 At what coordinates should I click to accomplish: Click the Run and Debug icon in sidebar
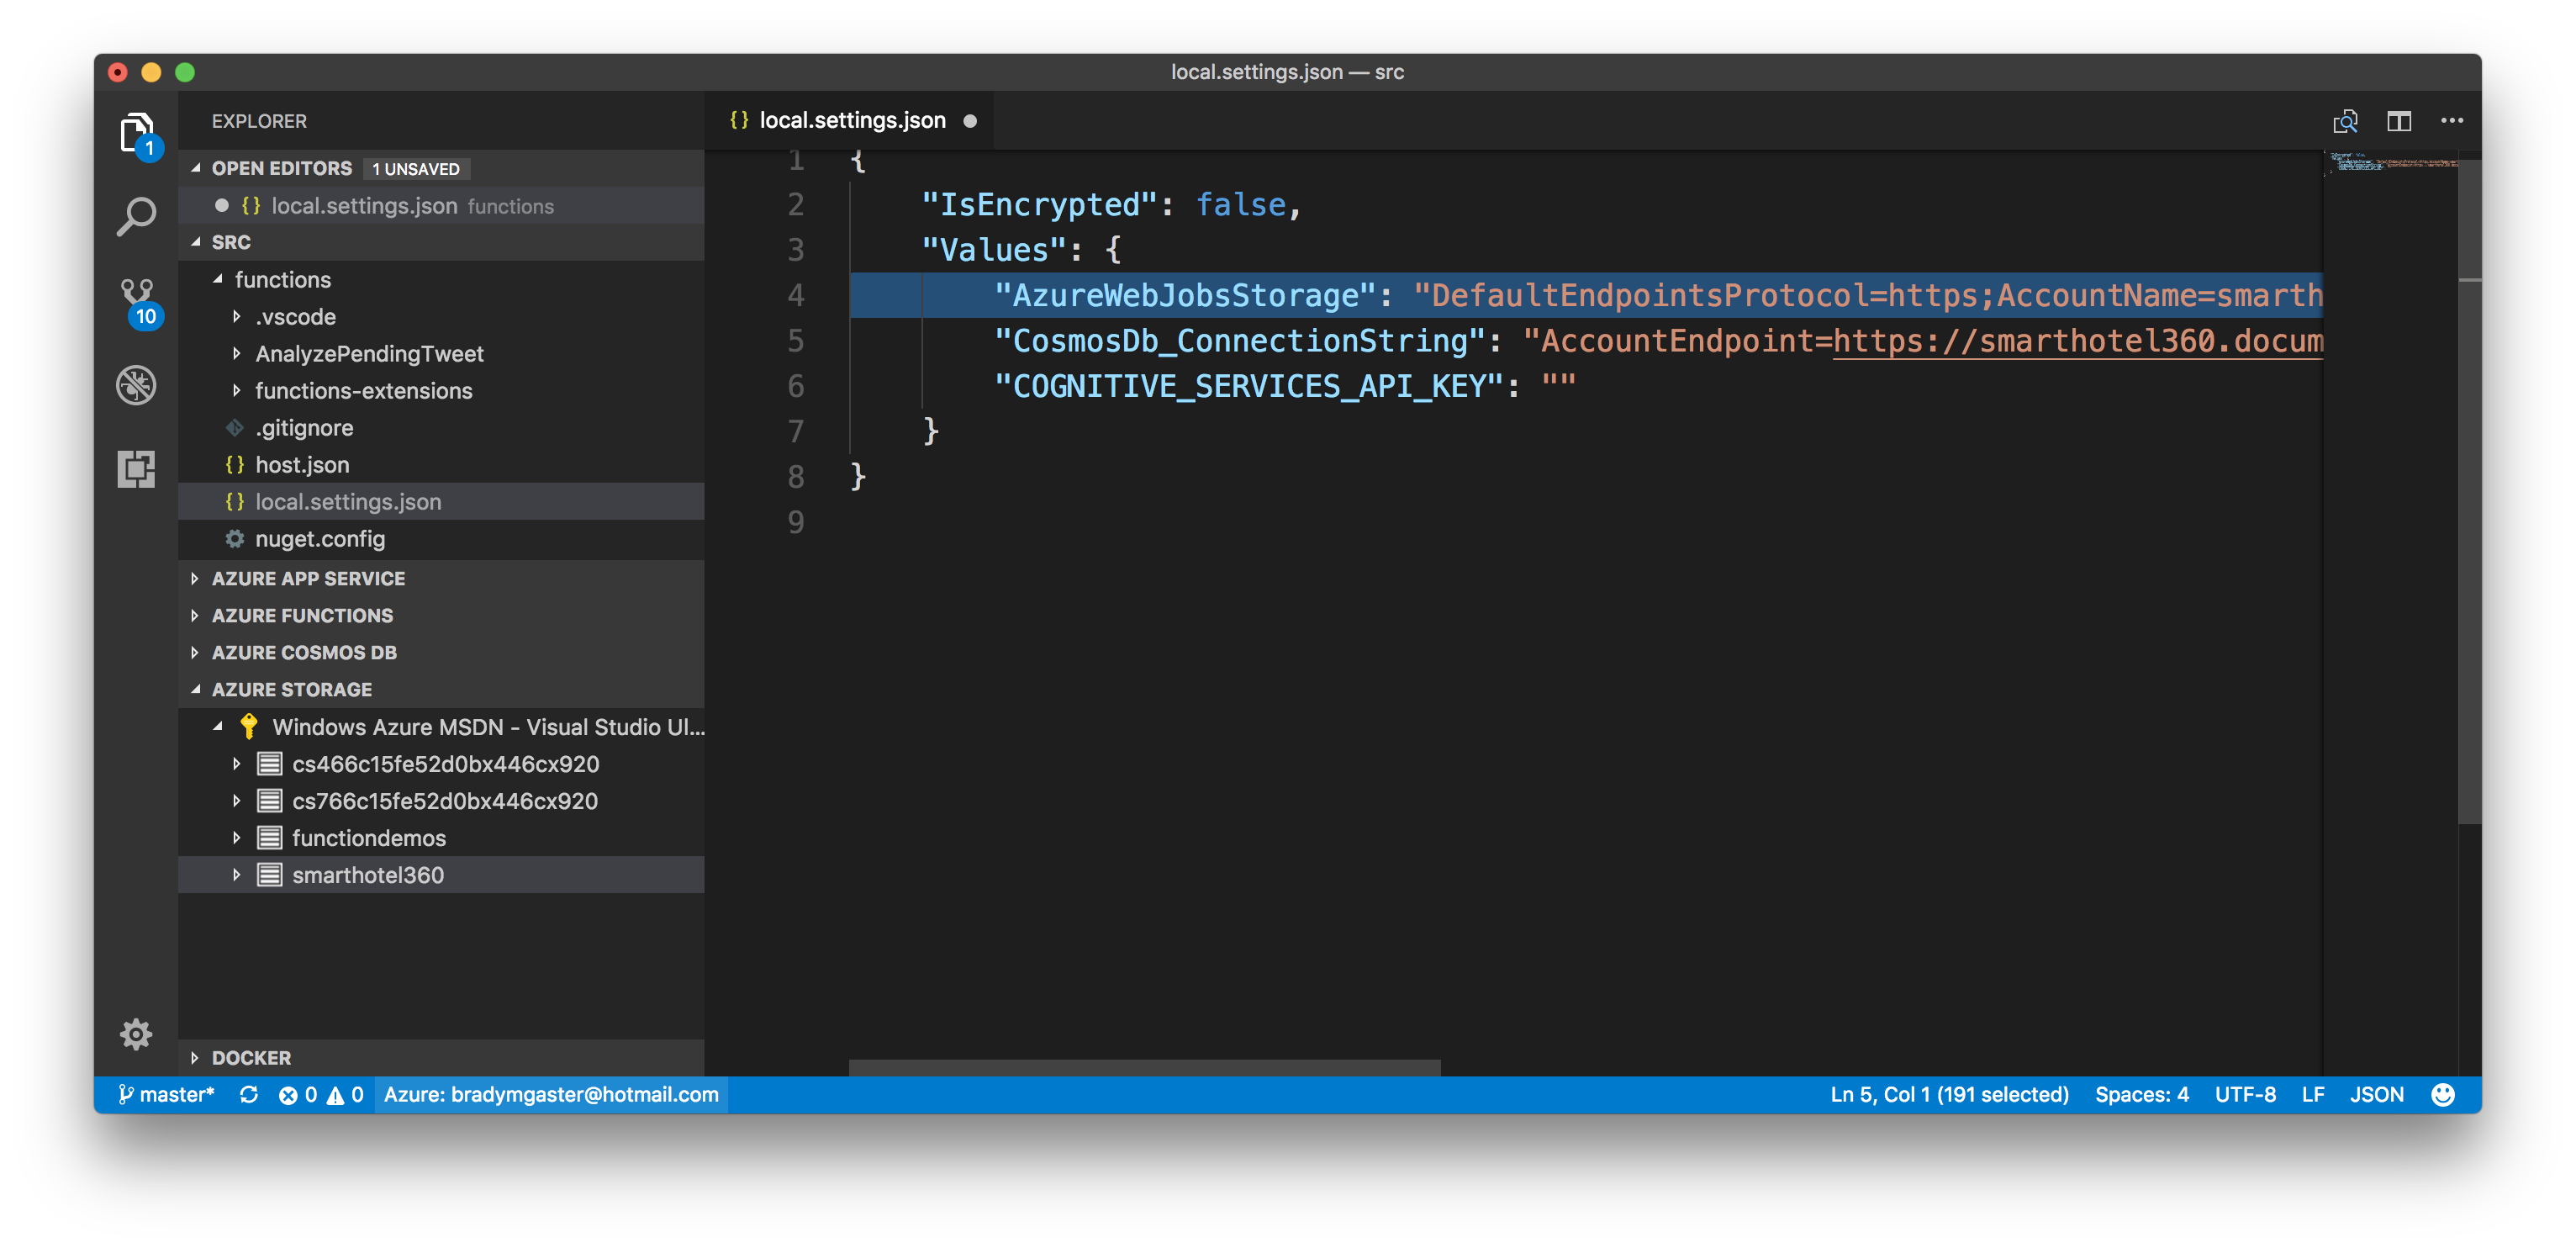136,383
